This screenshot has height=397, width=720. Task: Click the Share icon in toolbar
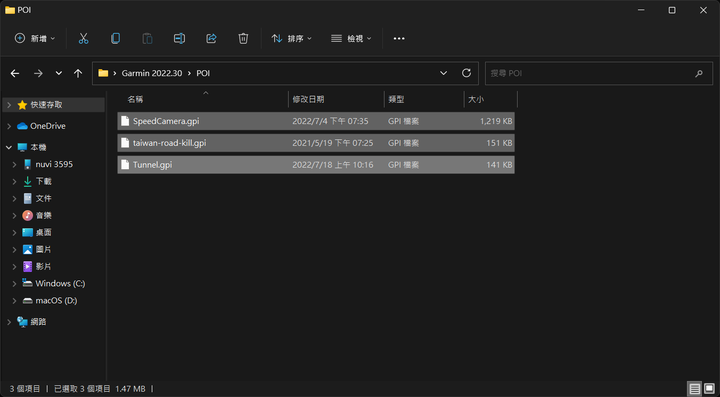point(211,39)
